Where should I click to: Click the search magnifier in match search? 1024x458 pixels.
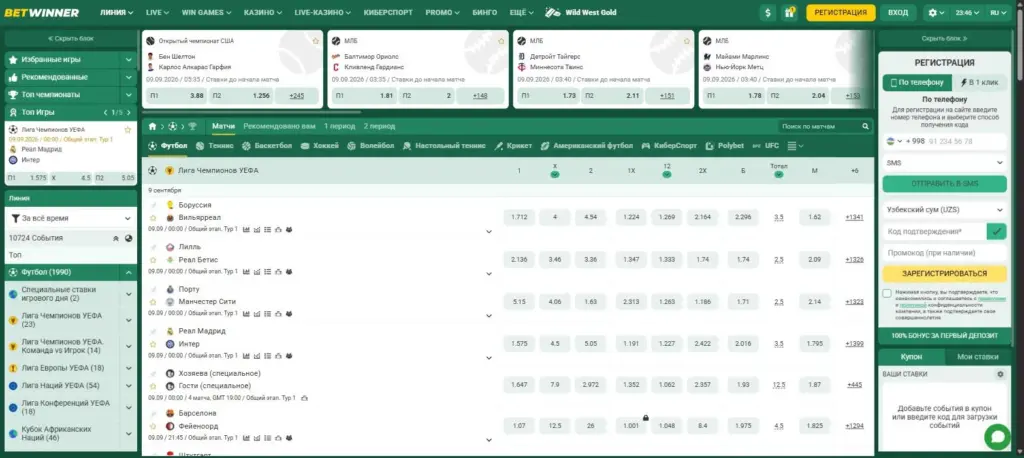pyautogui.click(x=865, y=127)
